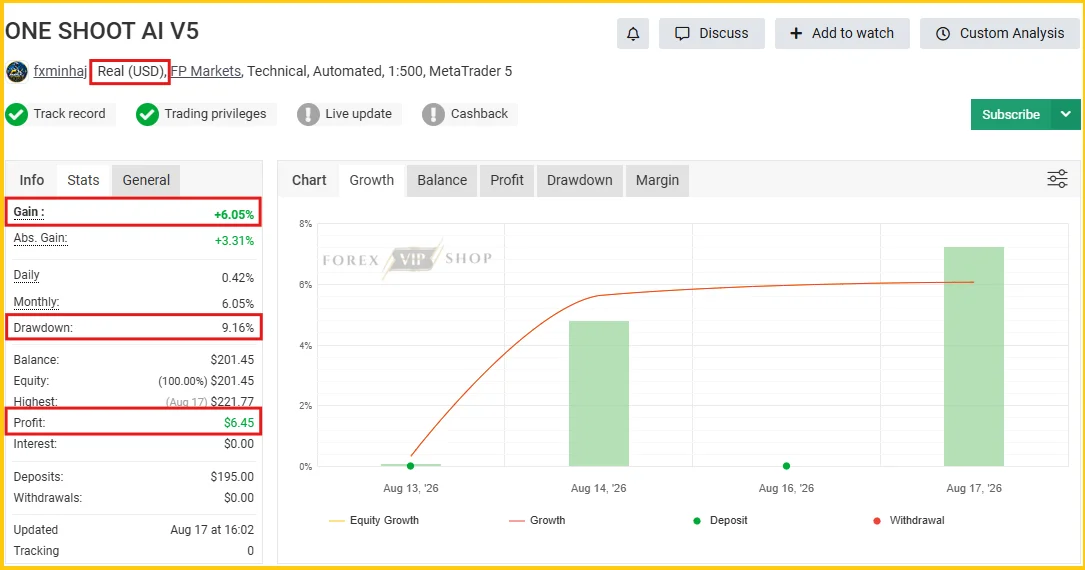Open FP Markets broker link

[206, 71]
